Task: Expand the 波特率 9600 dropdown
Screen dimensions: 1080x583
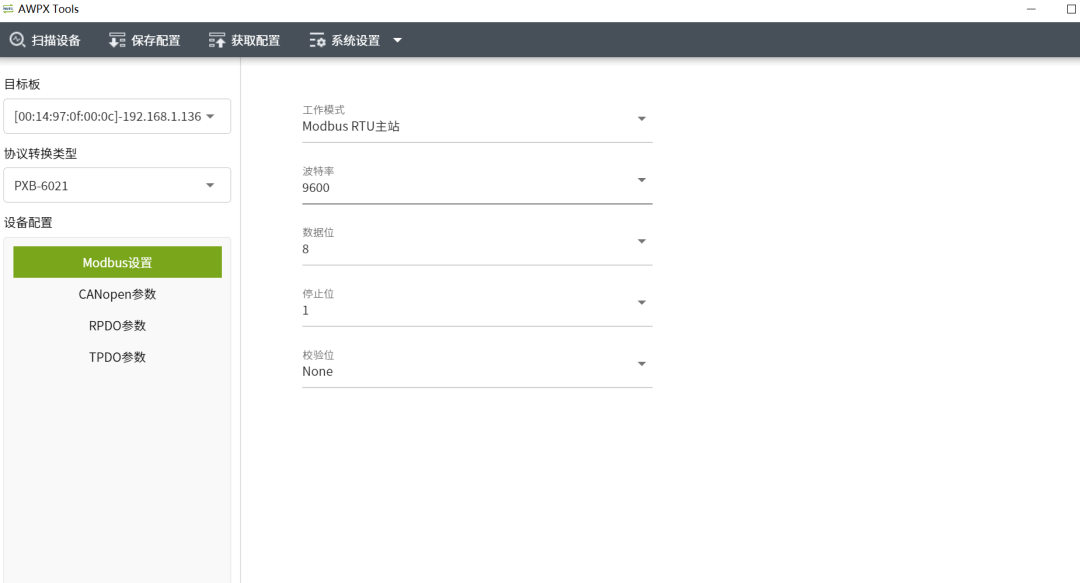Action: point(477,183)
